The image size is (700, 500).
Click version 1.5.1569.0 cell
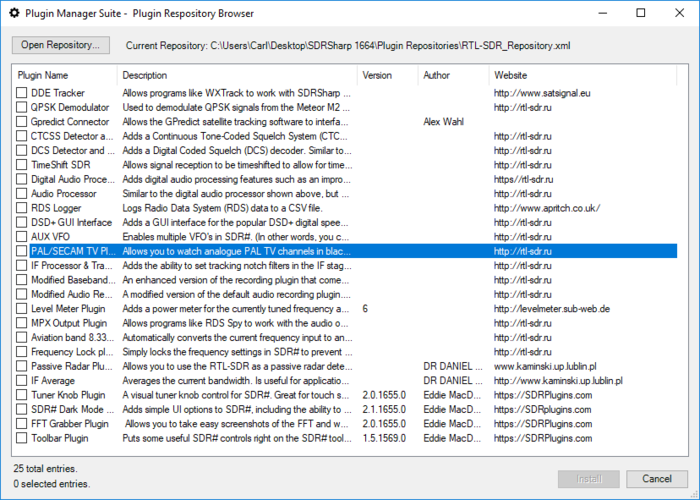(x=384, y=438)
